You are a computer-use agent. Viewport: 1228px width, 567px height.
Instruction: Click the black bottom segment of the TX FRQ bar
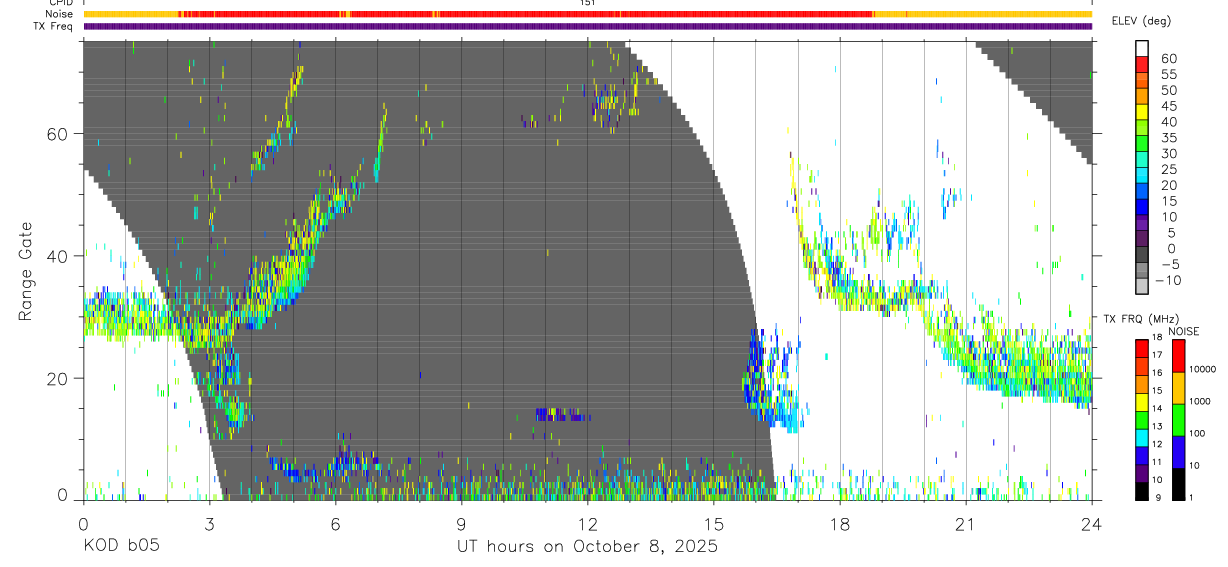[x=1142, y=491]
